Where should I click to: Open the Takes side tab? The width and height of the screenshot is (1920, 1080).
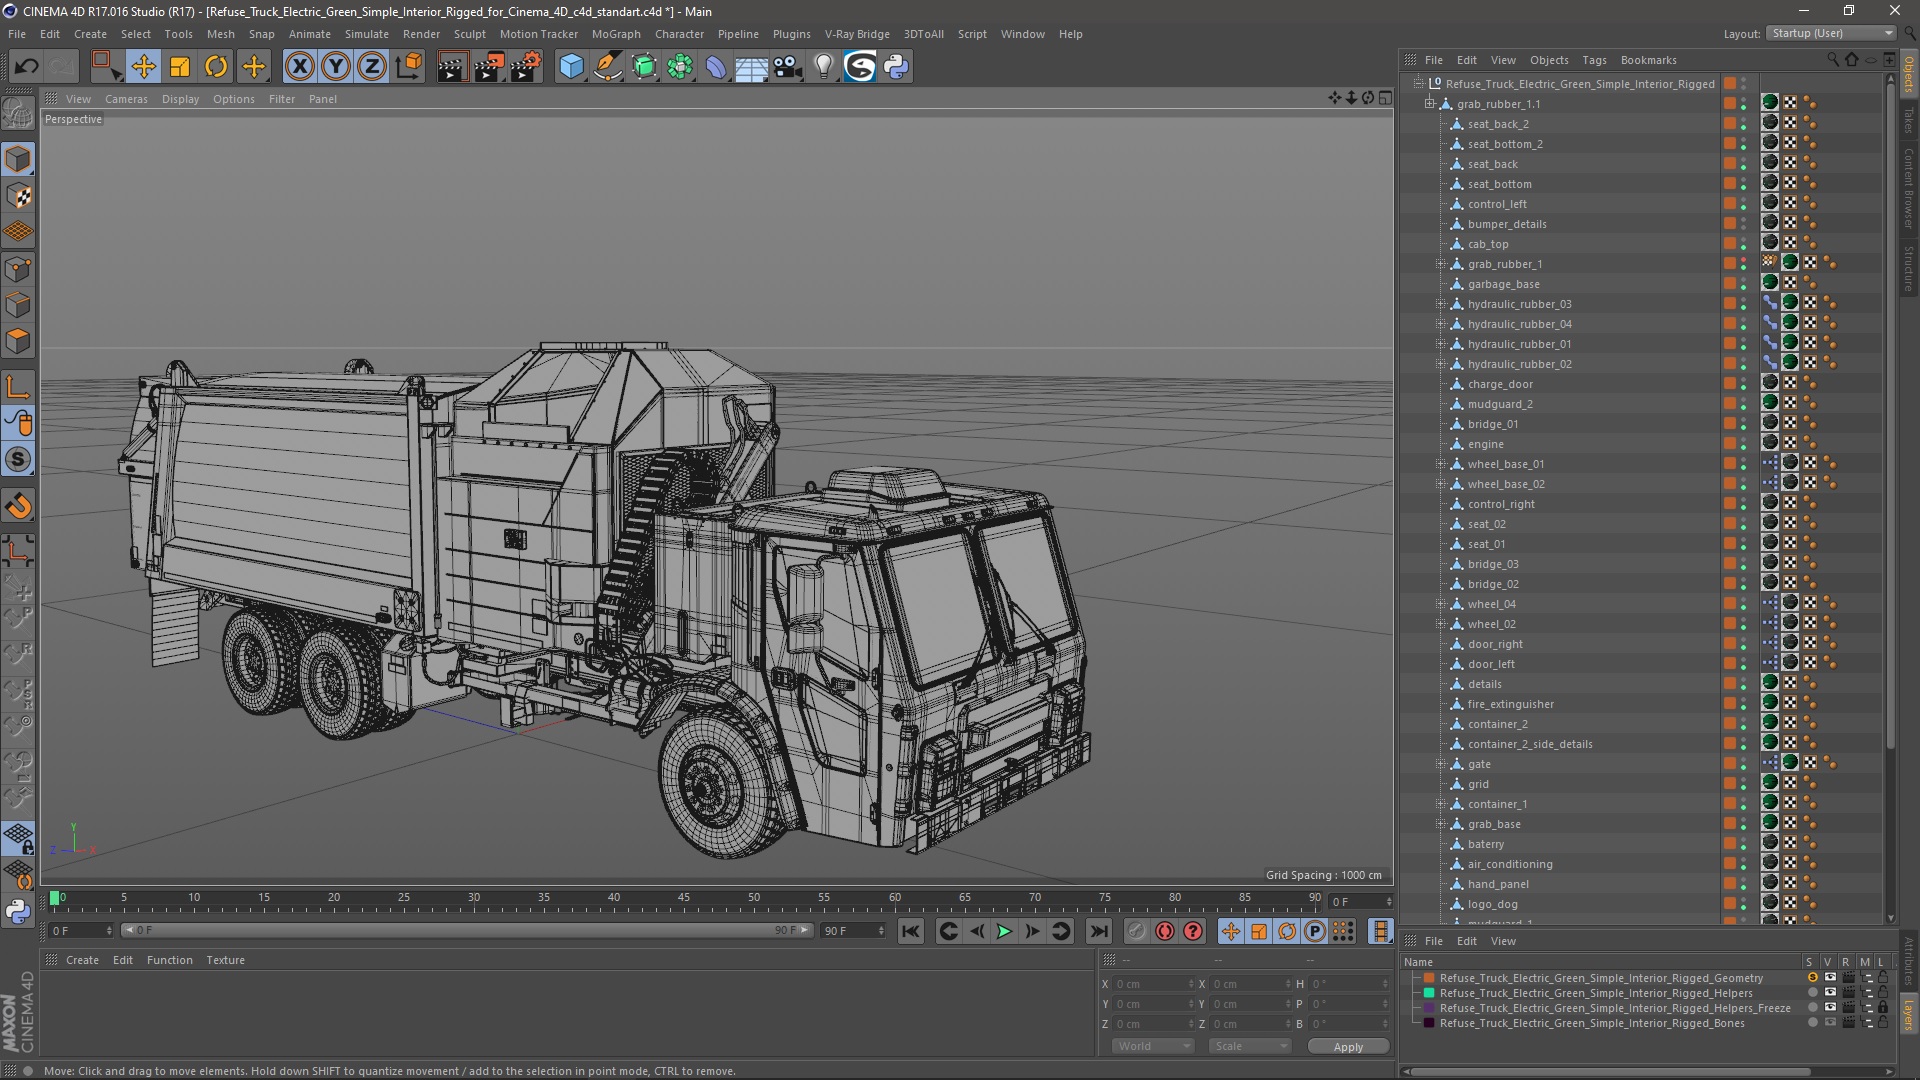[1908, 121]
